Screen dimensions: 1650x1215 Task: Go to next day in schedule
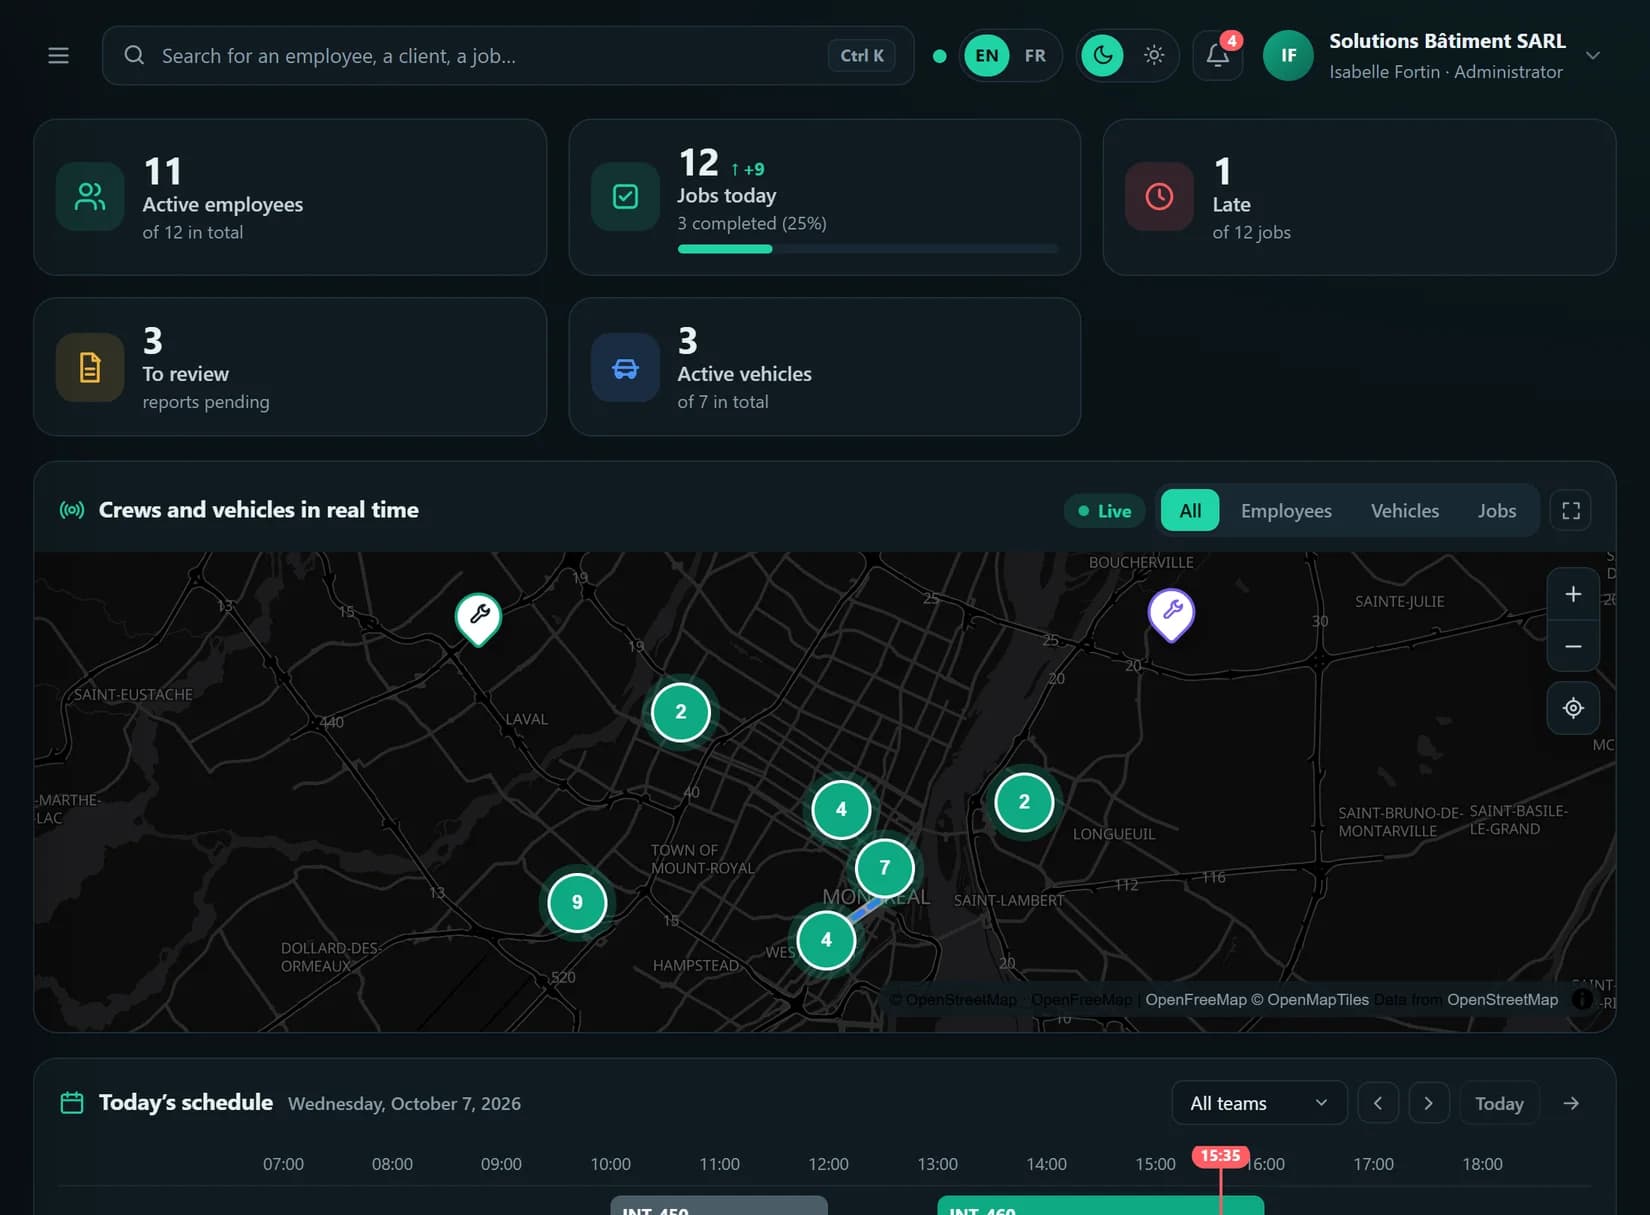click(x=1429, y=1103)
